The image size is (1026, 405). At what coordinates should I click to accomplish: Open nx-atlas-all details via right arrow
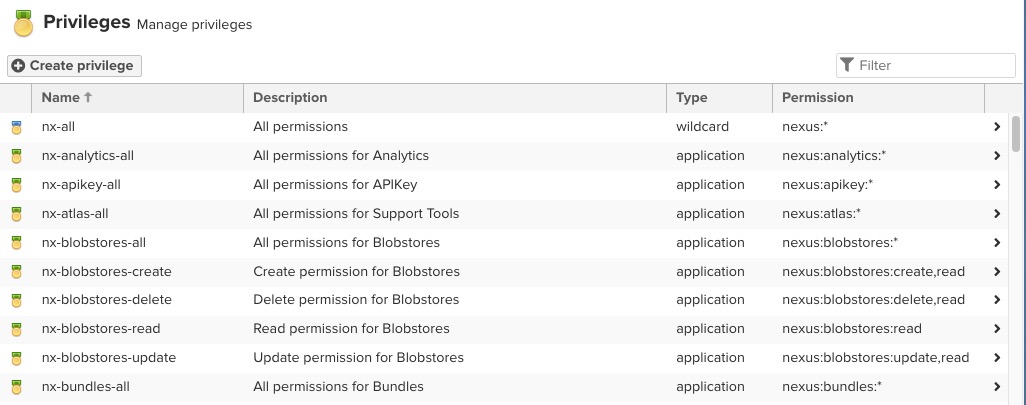click(x=997, y=214)
